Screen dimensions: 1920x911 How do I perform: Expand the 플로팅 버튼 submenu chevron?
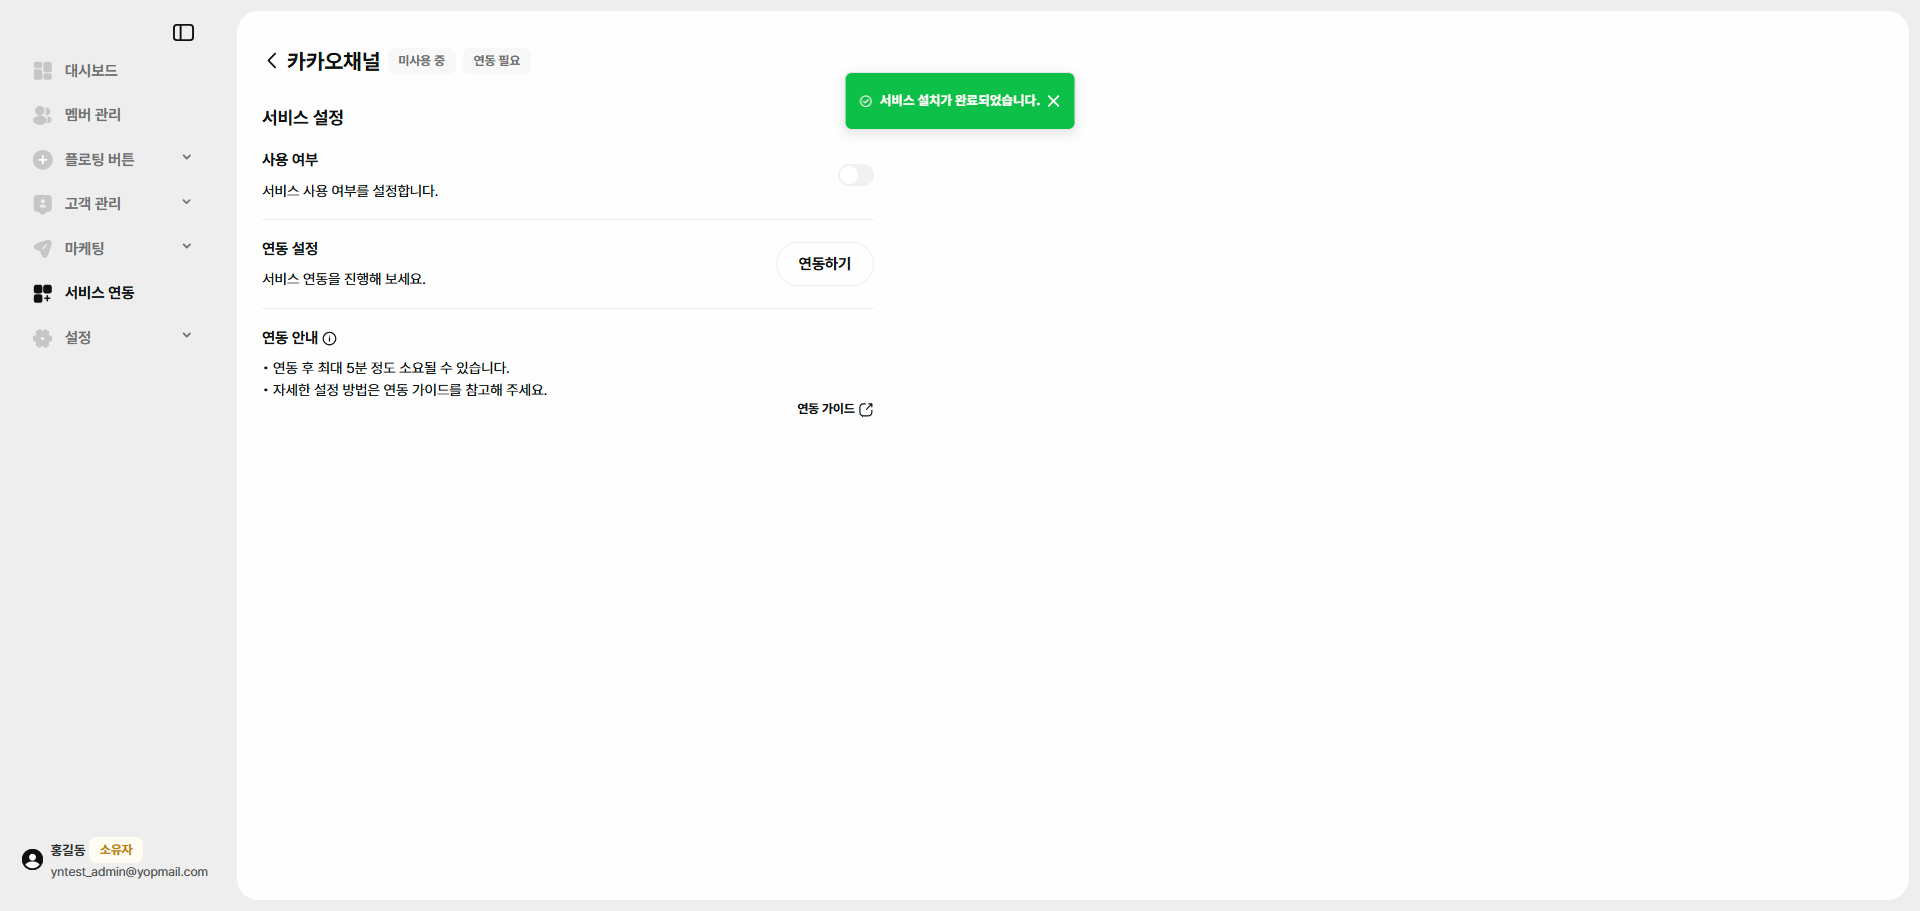[x=187, y=158]
